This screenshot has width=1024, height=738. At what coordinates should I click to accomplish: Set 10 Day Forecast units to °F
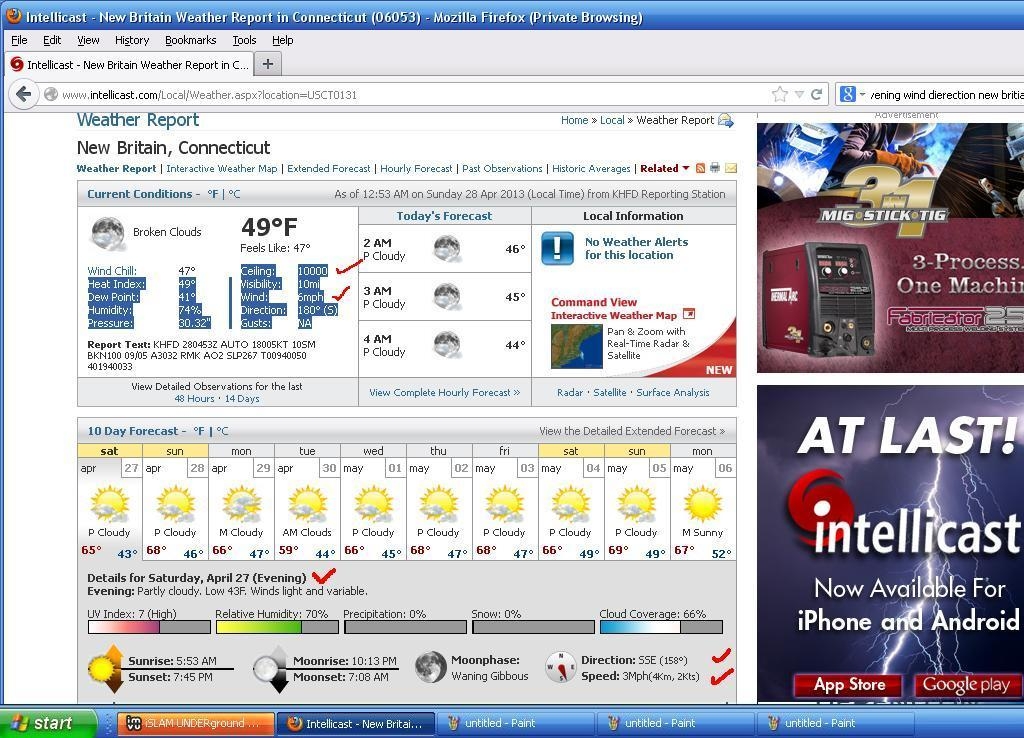(x=199, y=431)
